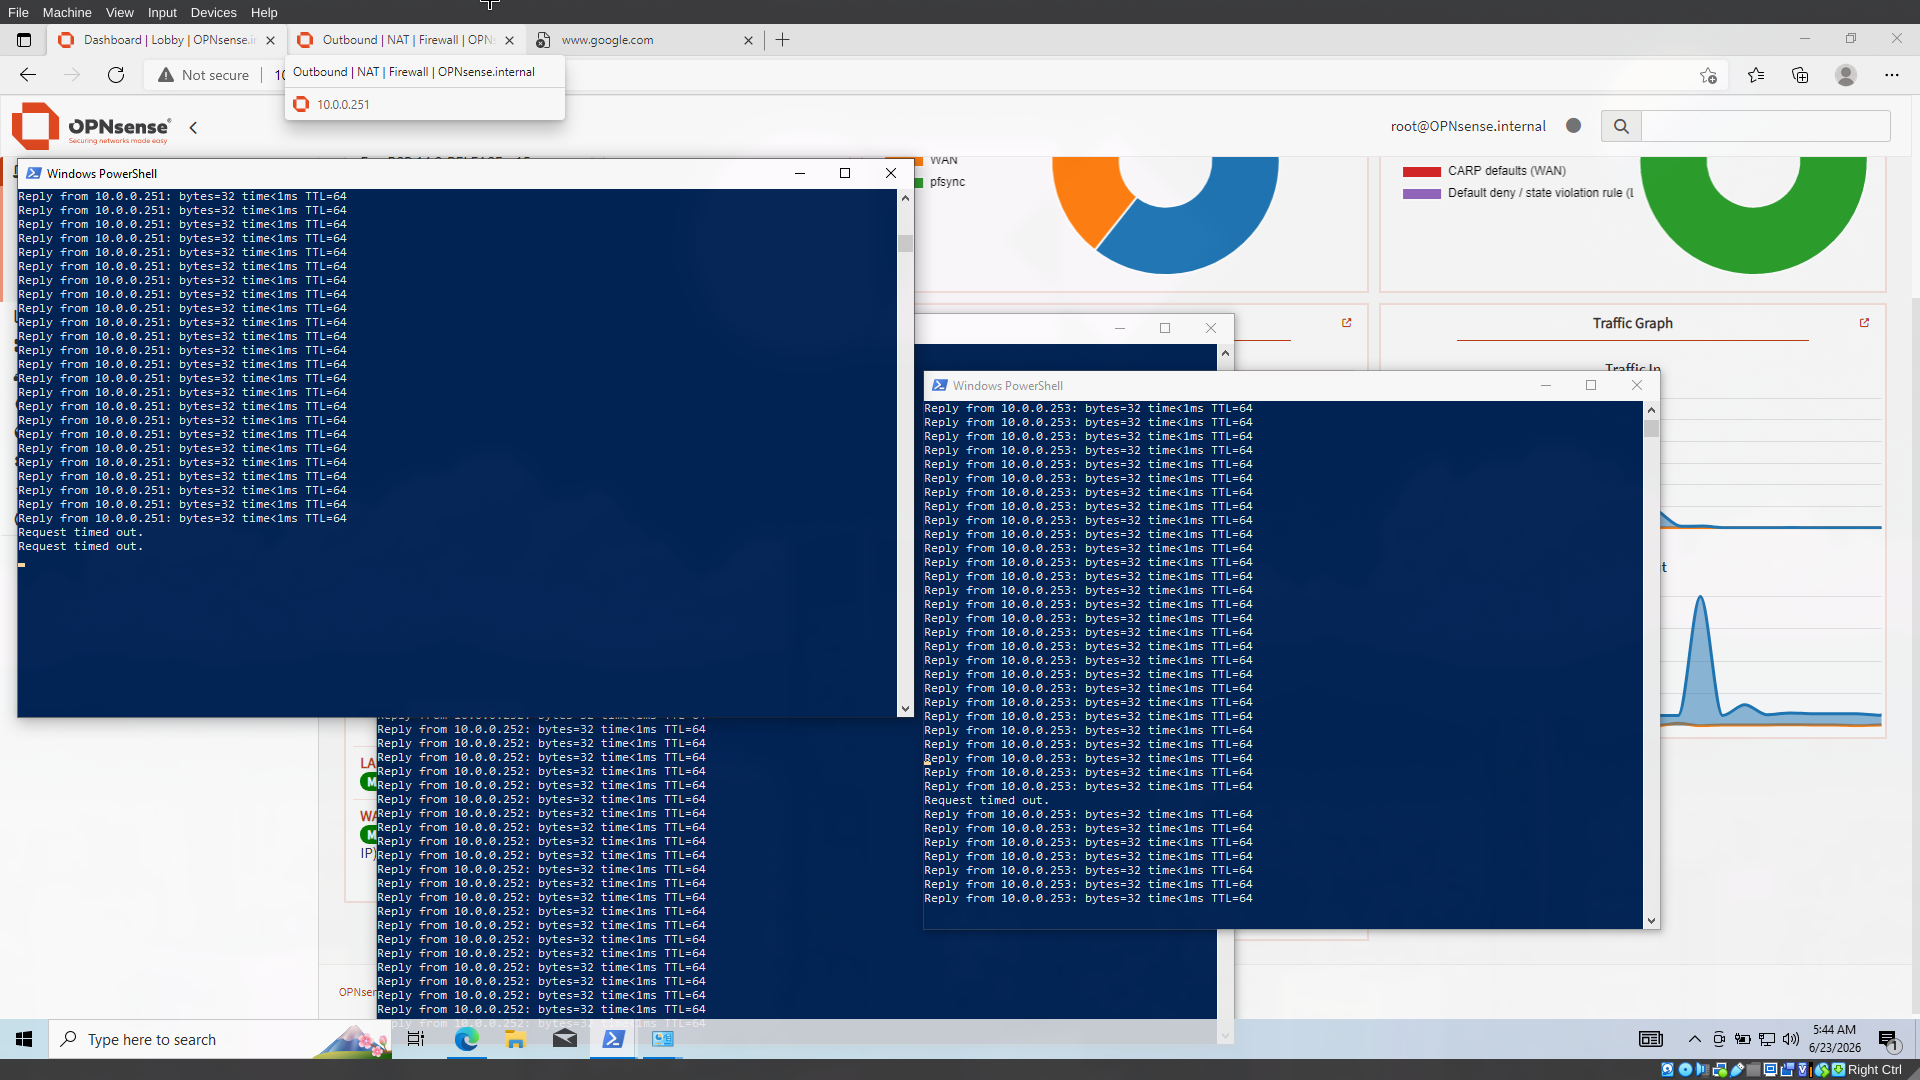Close the www.google.com tab
Screen dimensions: 1920x1080
[748, 40]
